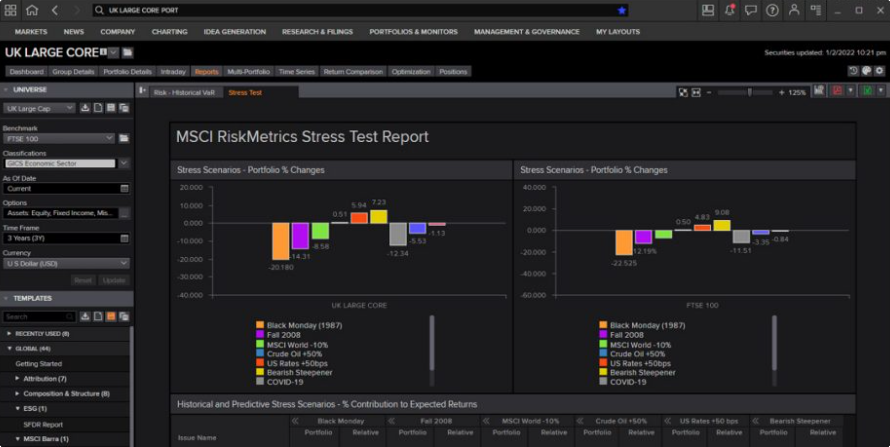The height and width of the screenshot is (447, 890).
Task: Open the notifications bell icon
Action: point(730,10)
